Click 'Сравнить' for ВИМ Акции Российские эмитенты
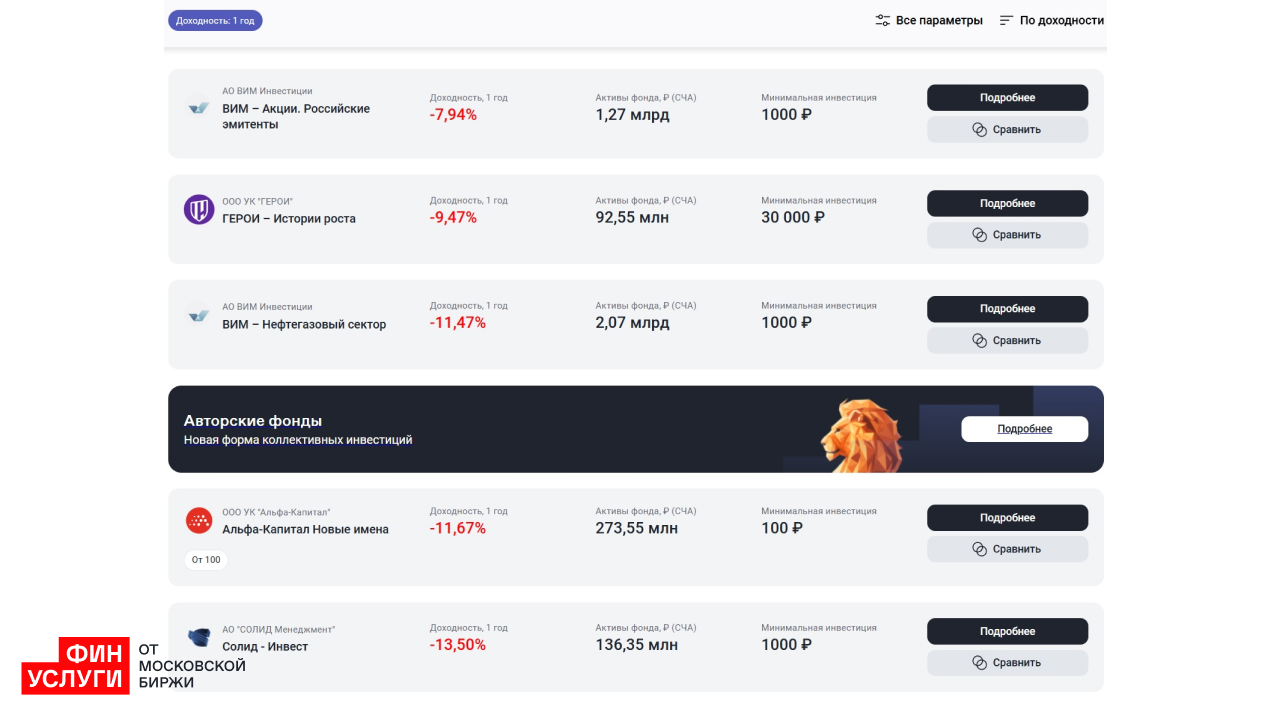 pos(1007,129)
